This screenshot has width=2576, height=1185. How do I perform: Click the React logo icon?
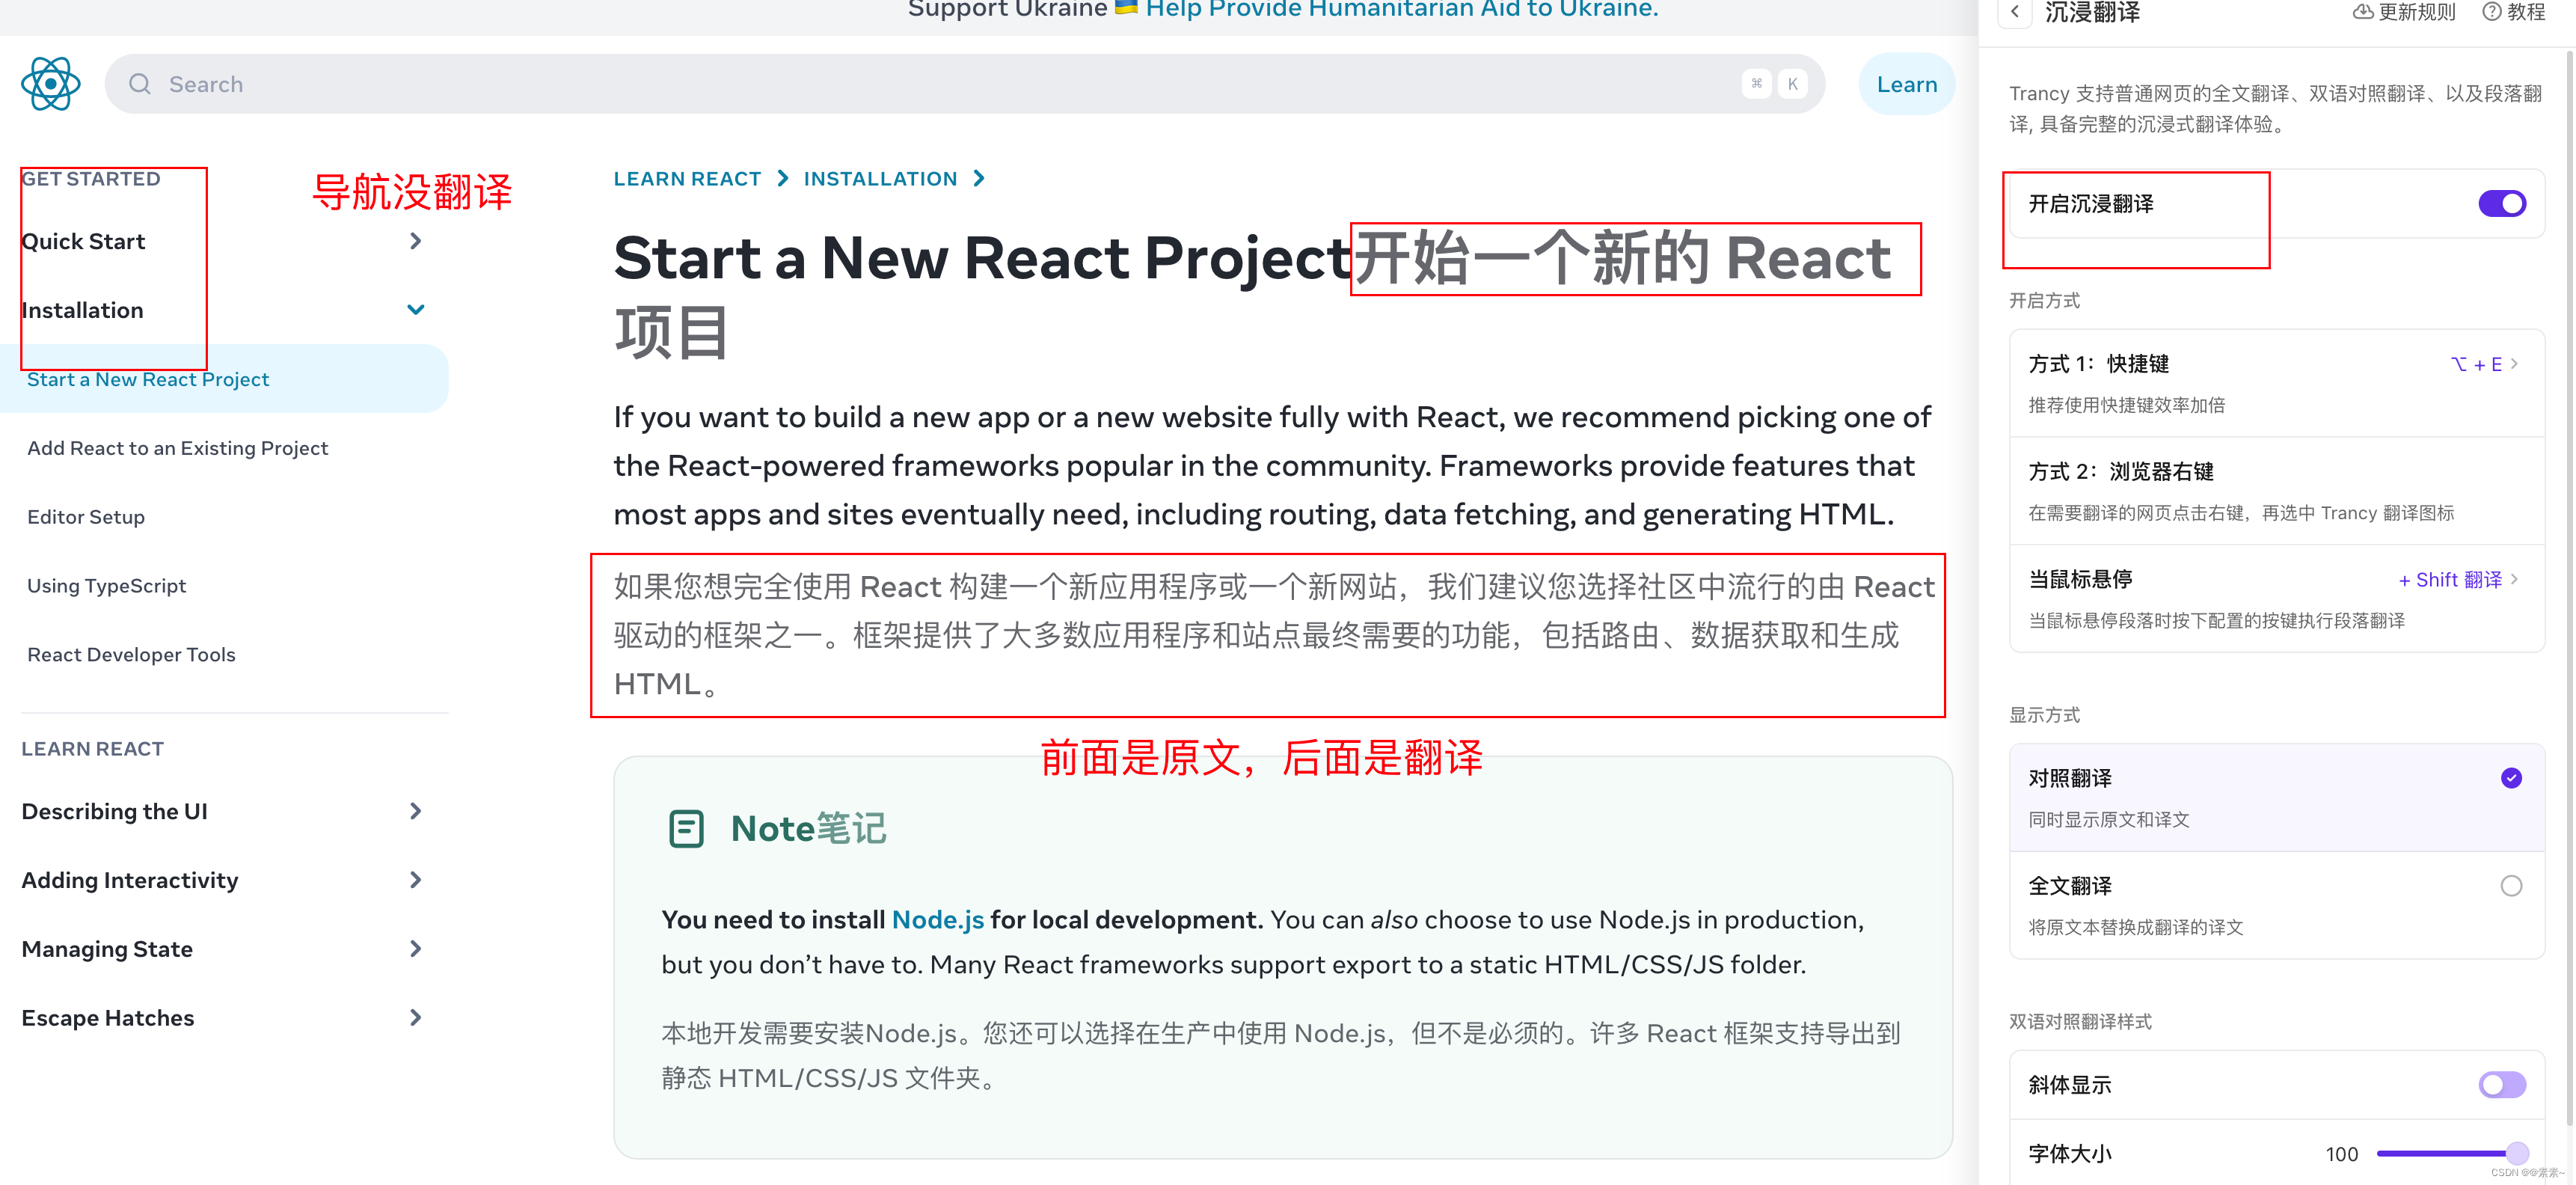50,84
